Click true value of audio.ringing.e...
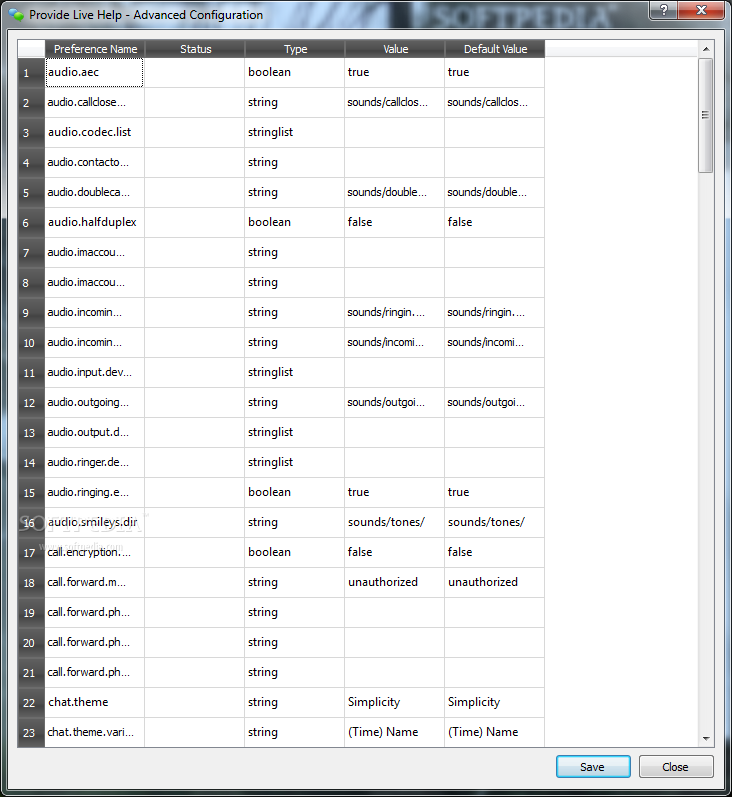 coord(394,492)
